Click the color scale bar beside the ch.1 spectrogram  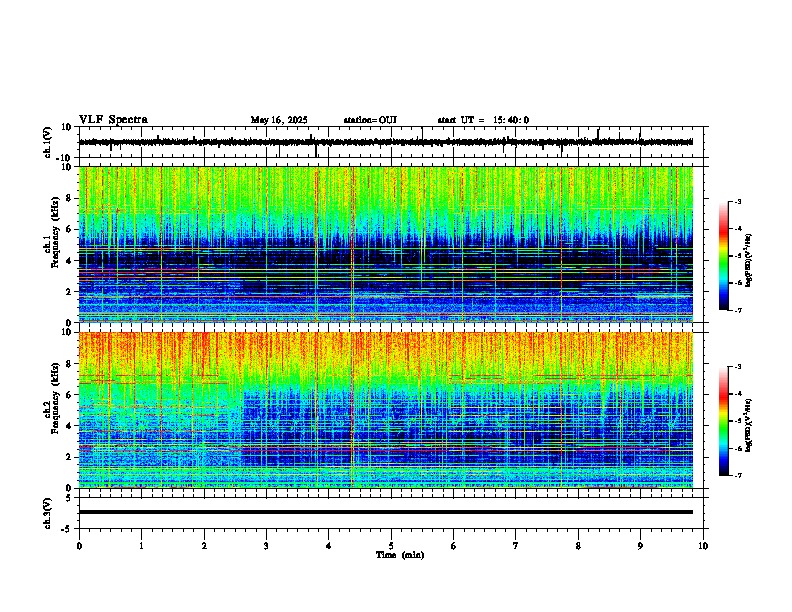tap(723, 256)
